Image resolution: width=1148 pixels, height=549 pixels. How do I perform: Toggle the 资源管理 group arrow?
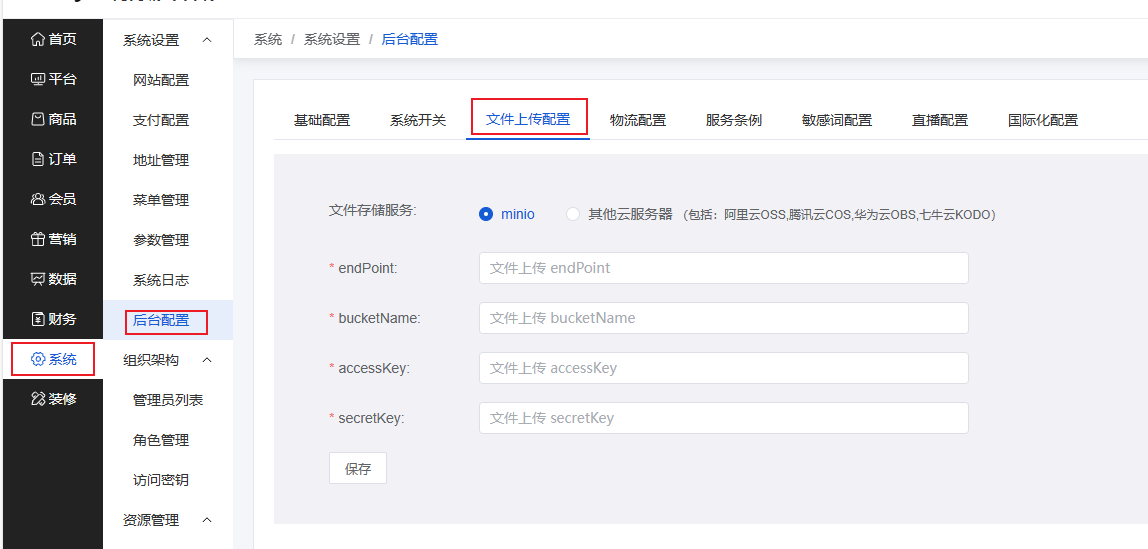tap(207, 520)
